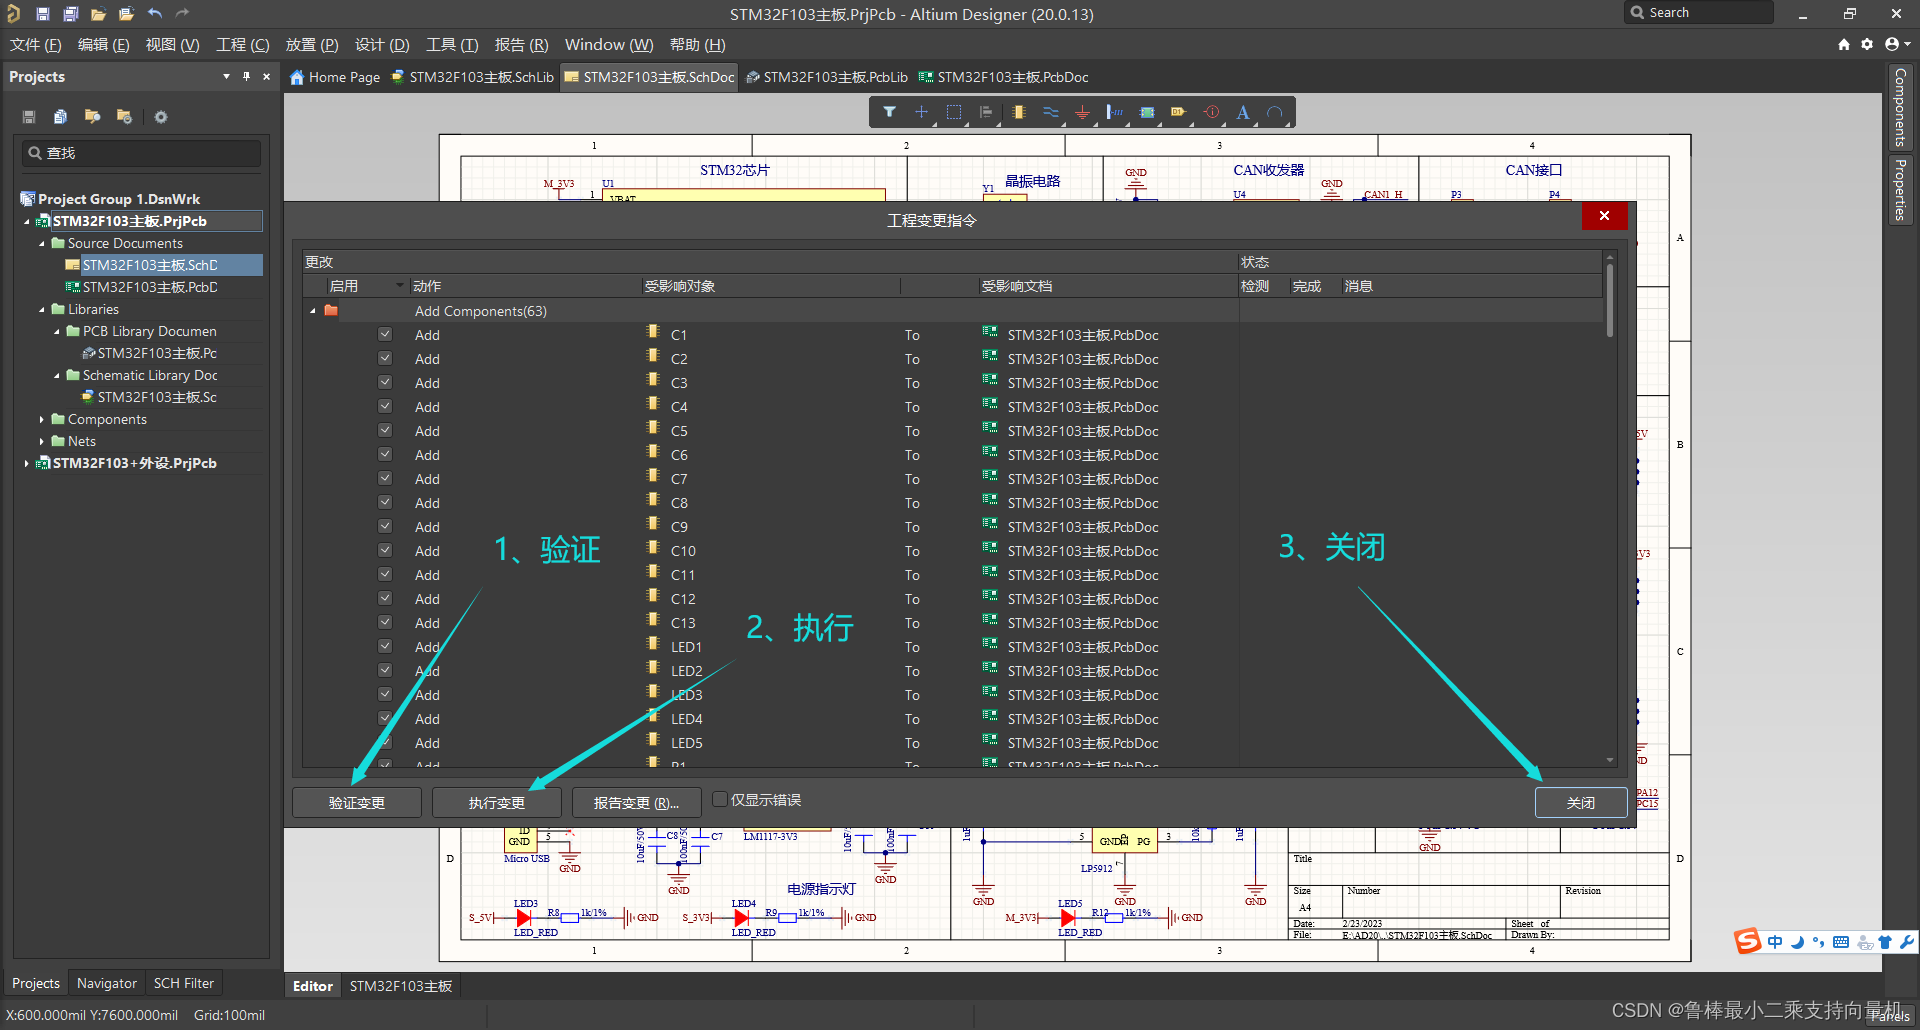
Task: Open the Components side panel tab
Action: [1901, 106]
